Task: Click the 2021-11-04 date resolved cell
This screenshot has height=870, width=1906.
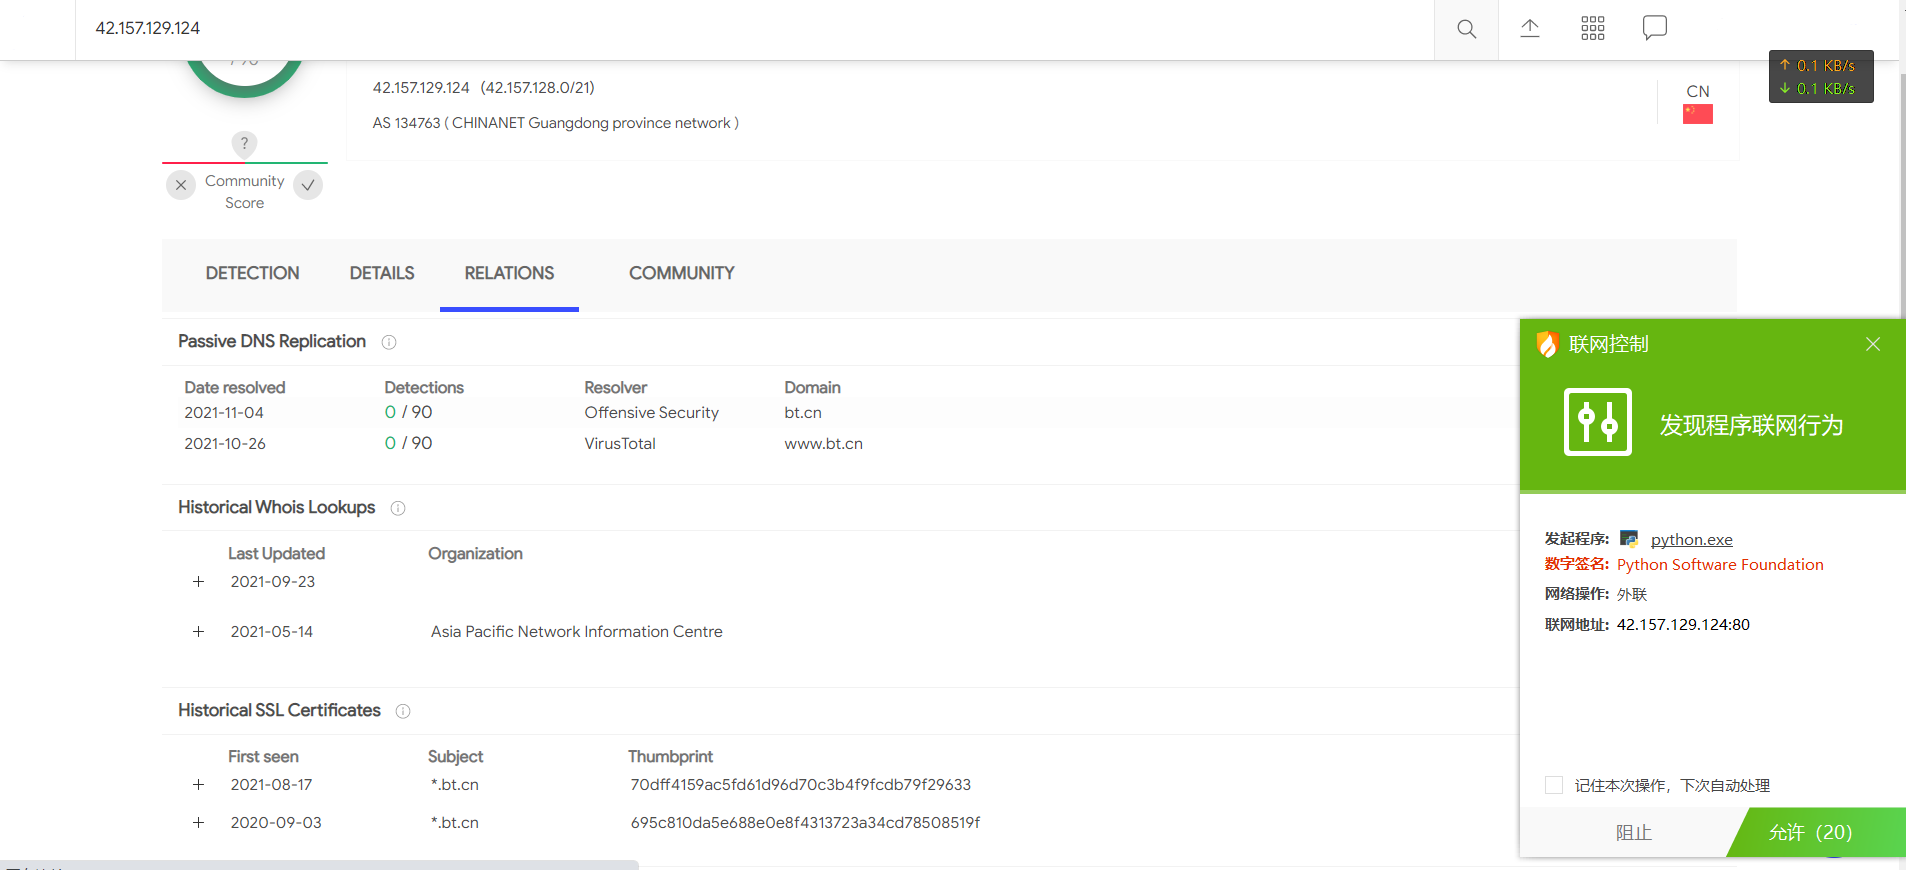Action: pos(224,412)
